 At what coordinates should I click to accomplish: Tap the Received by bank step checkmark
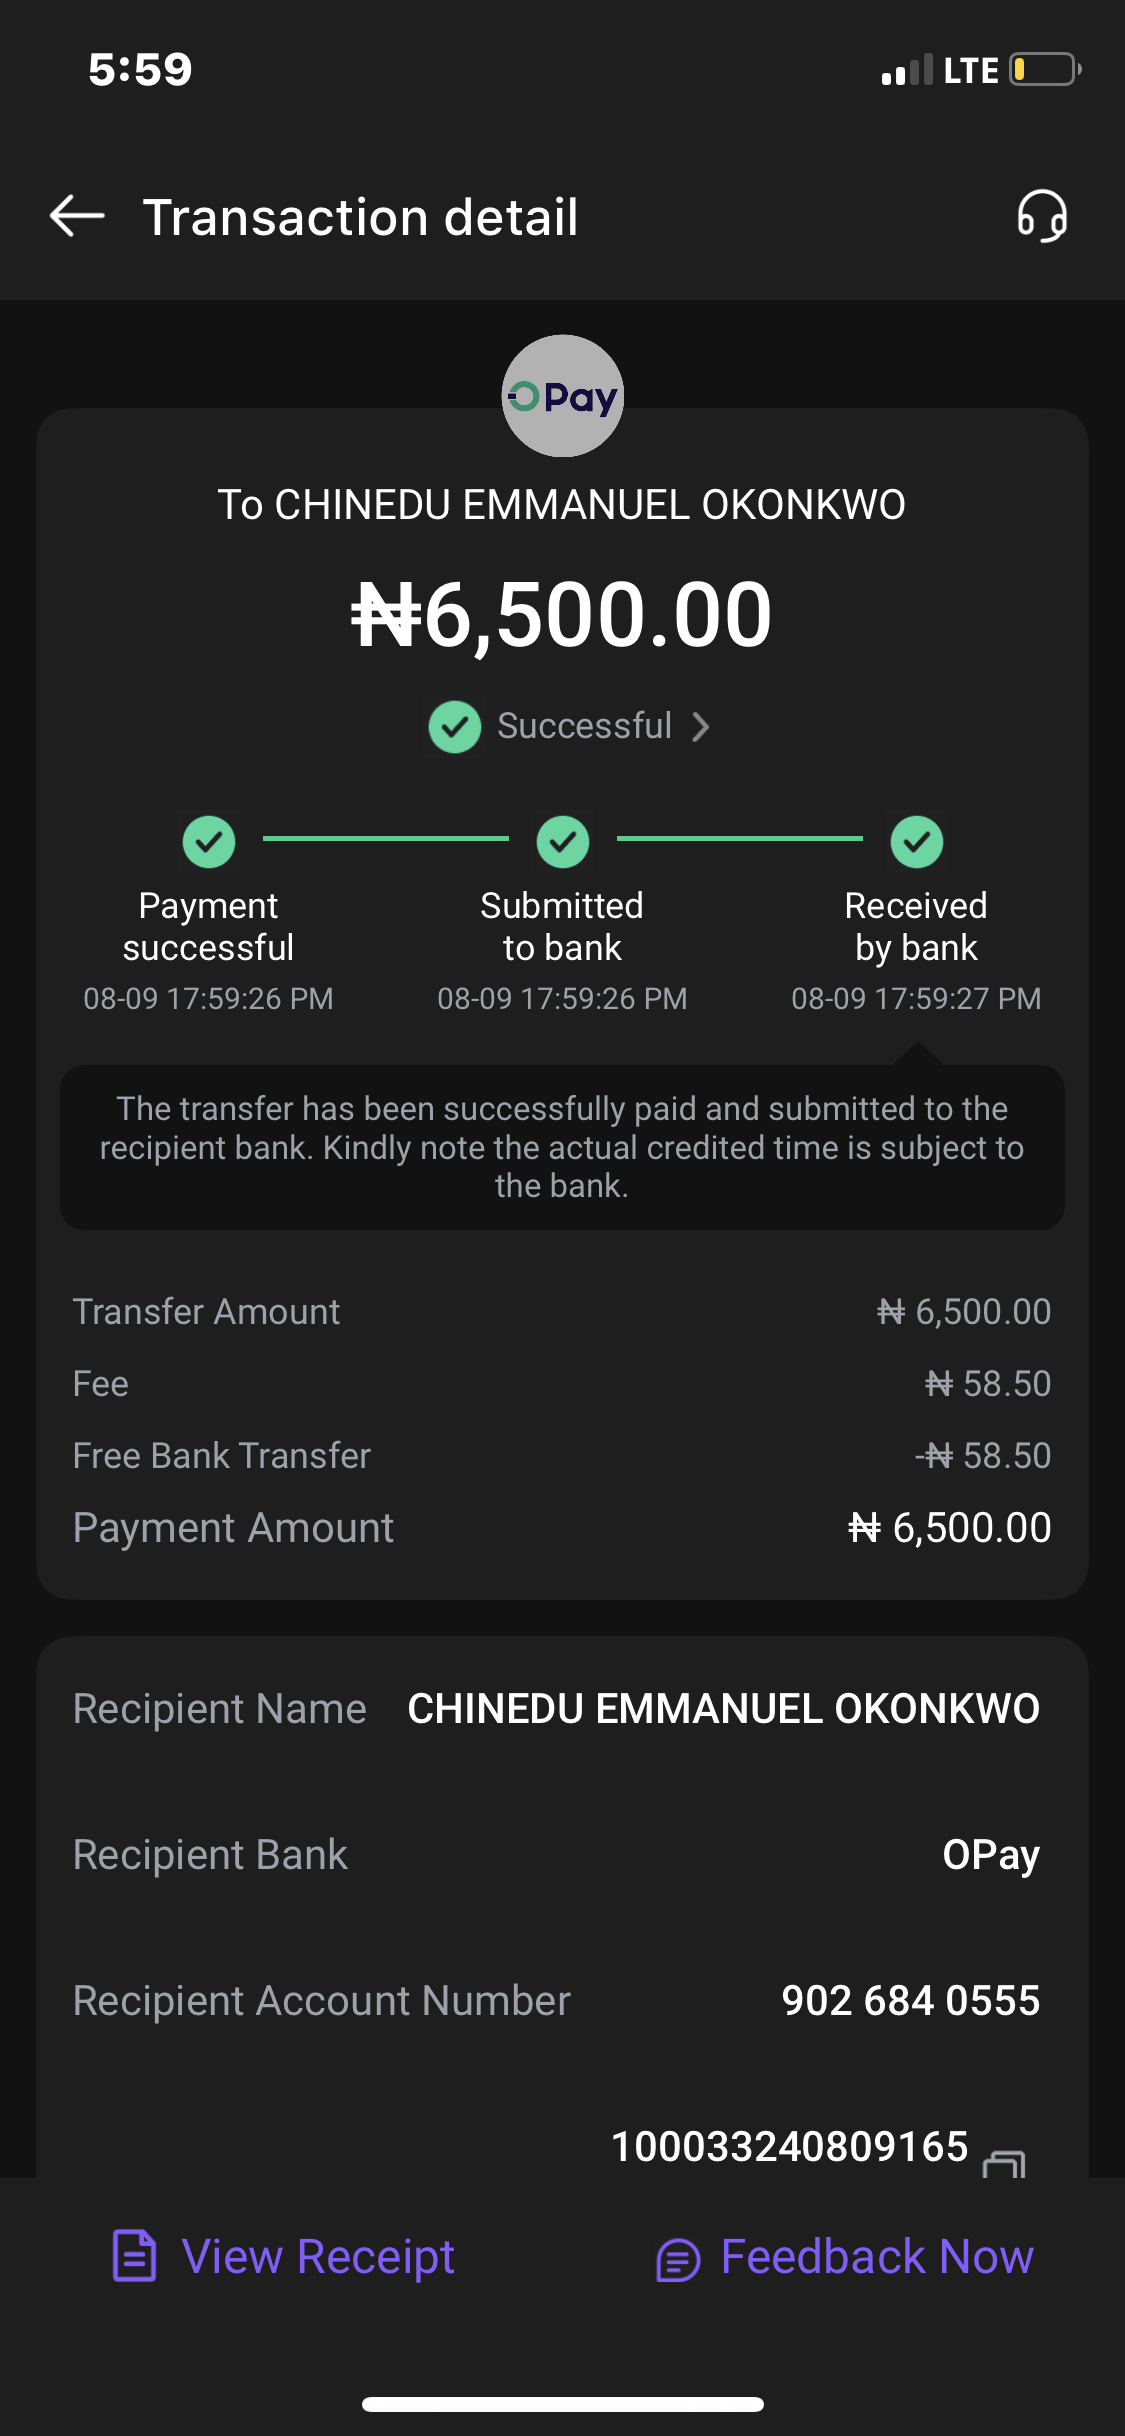pyautogui.click(x=917, y=842)
